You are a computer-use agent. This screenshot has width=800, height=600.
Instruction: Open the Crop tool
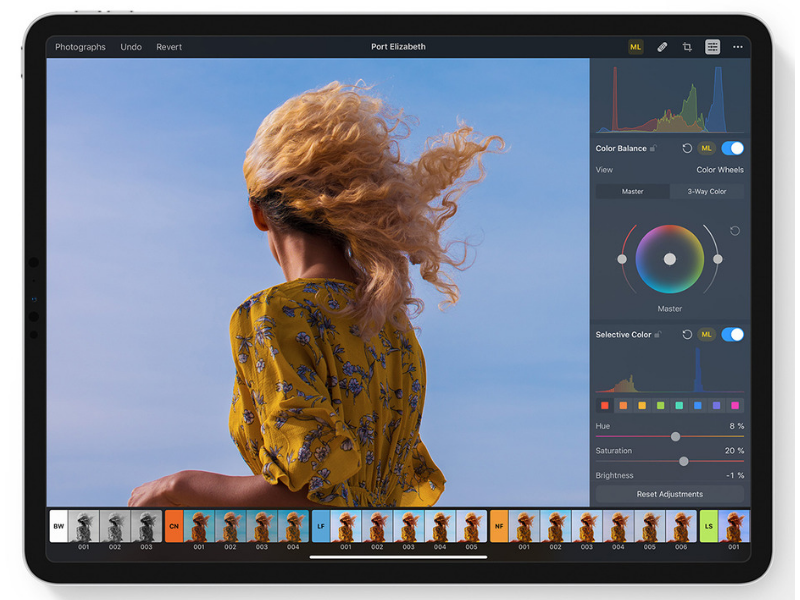[x=687, y=47]
